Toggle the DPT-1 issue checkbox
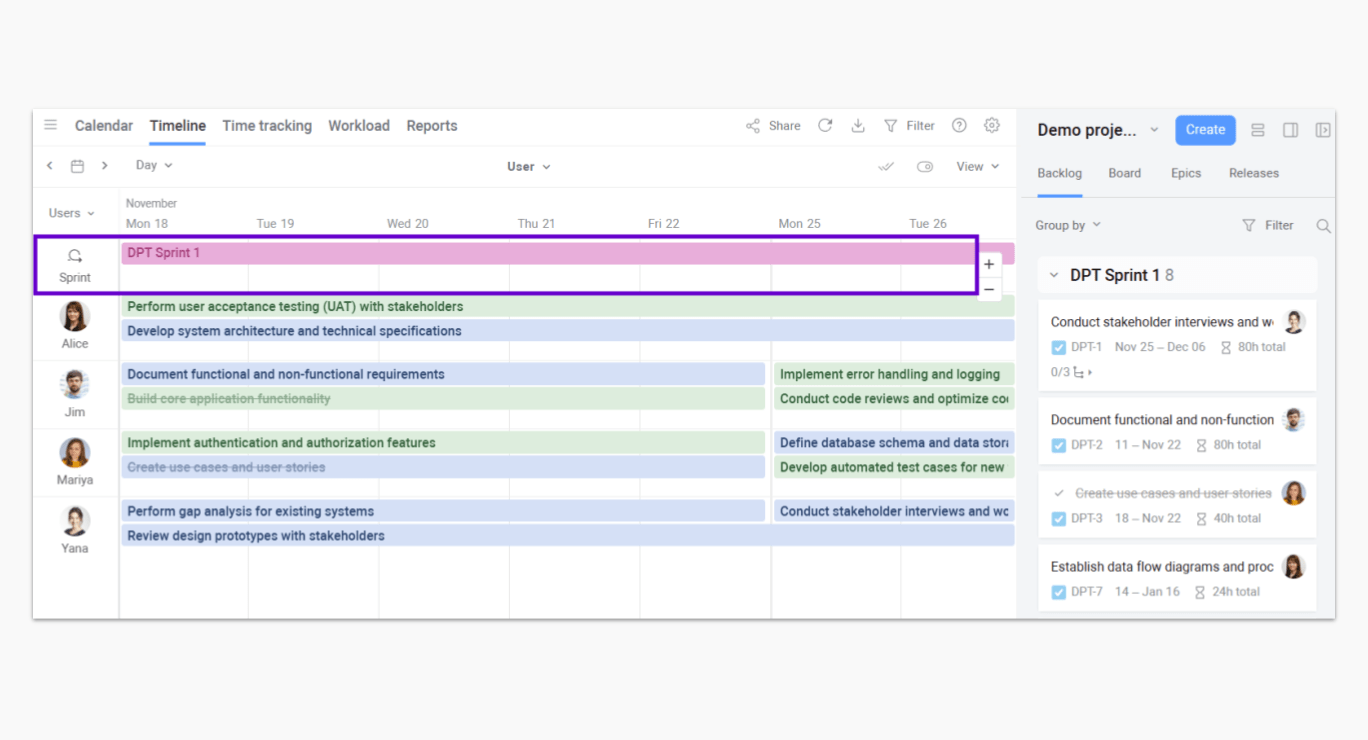Image resolution: width=1368 pixels, height=740 pixels. [x=1059, y=347]
